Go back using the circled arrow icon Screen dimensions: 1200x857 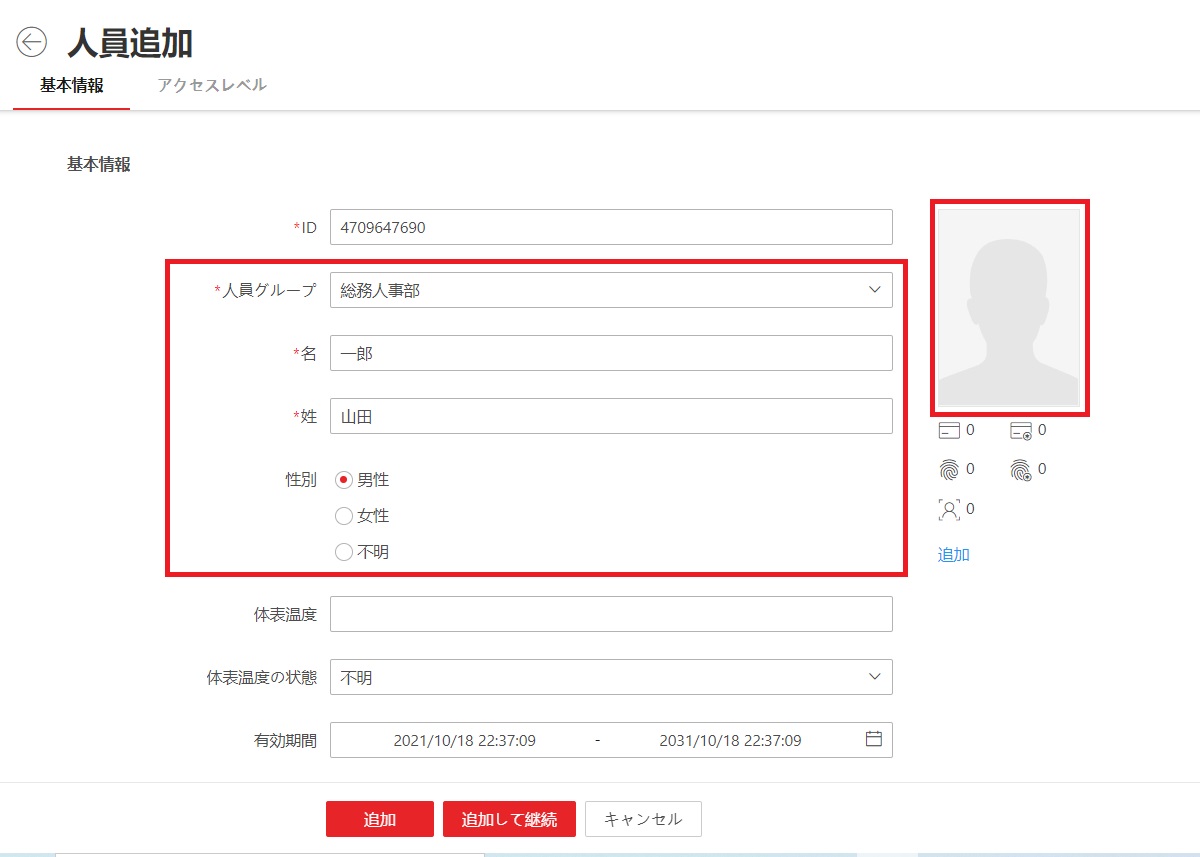[32, 42]
